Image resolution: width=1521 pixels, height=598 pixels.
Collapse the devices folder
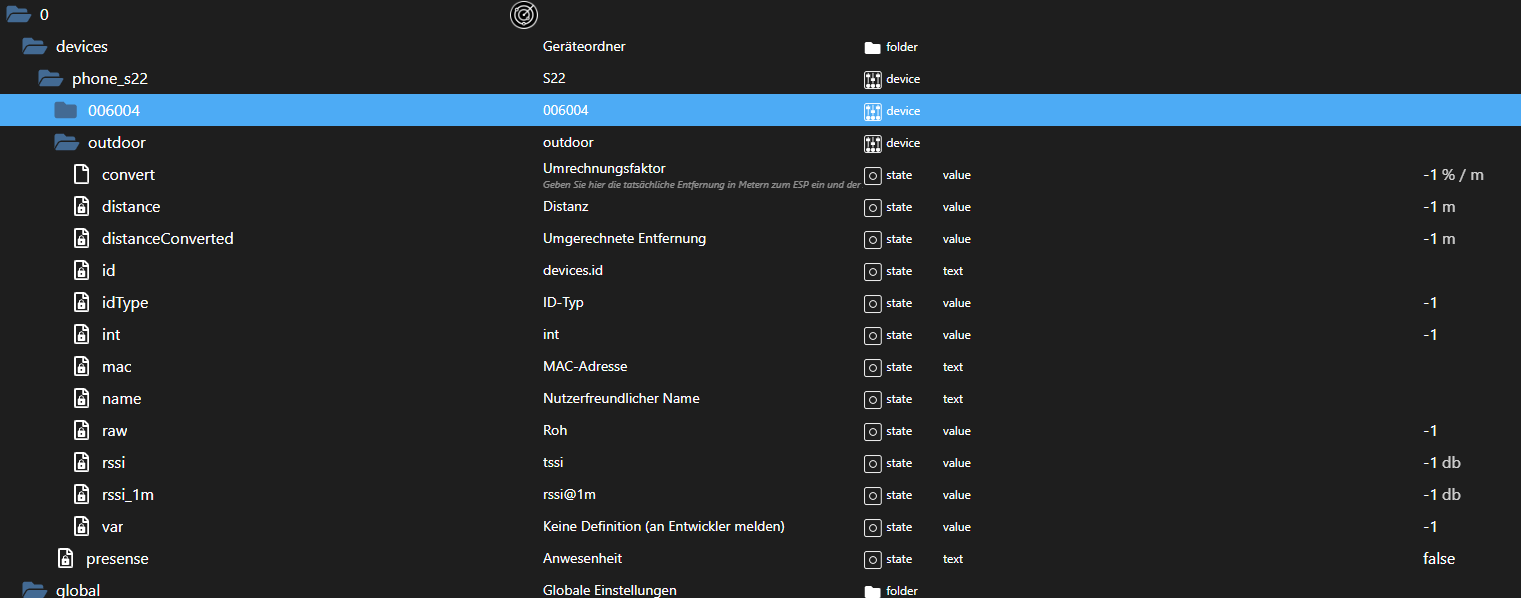pos(35,46)
